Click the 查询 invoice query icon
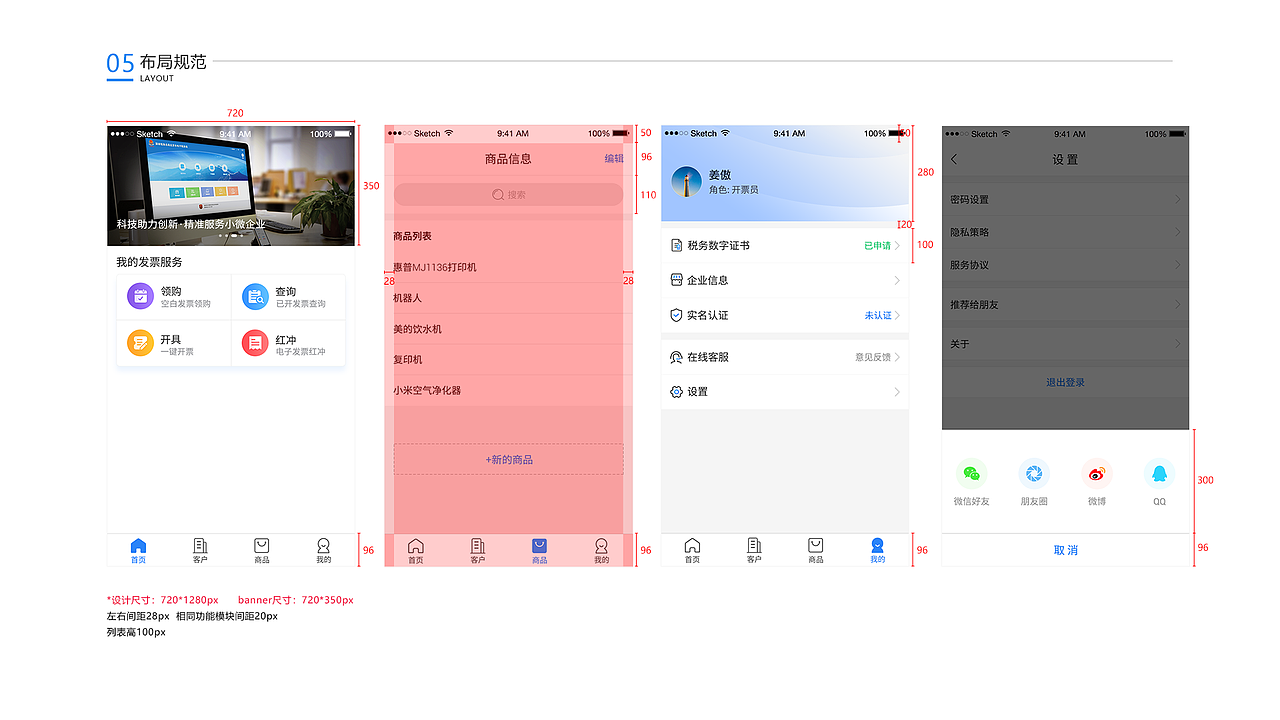The image size is (1280, 720). click(x=254, y=295)
